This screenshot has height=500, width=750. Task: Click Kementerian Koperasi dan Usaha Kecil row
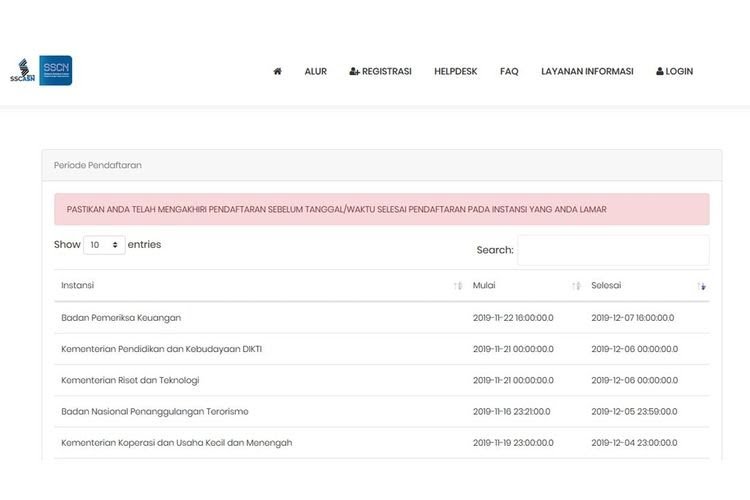pos(176,442)
